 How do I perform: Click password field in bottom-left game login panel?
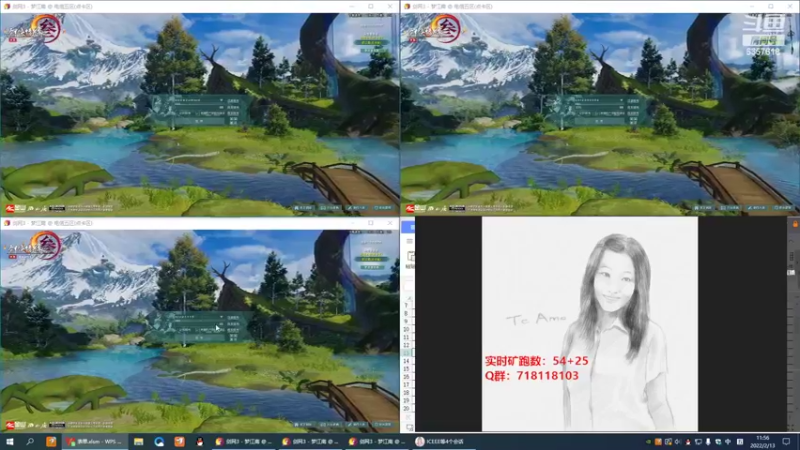point(200,324)
